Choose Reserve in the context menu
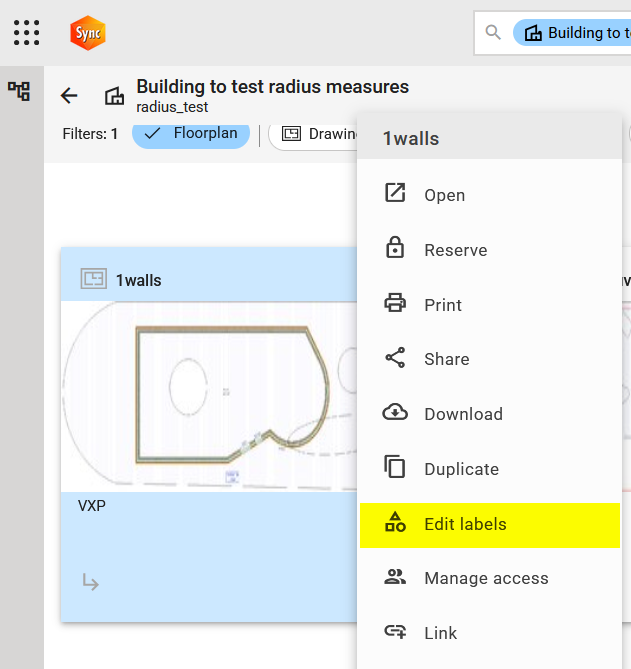The image size is (631, 669). tap(455, 250)
